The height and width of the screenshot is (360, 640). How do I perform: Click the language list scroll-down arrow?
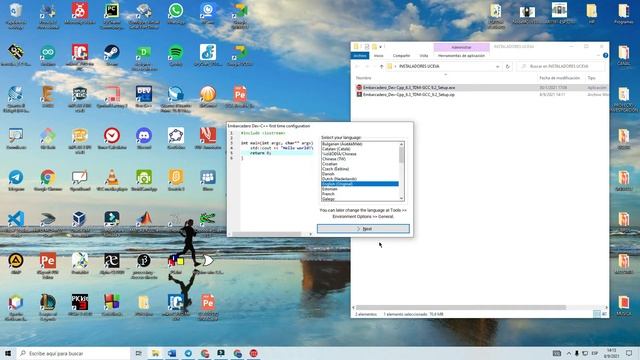[402, 198]
